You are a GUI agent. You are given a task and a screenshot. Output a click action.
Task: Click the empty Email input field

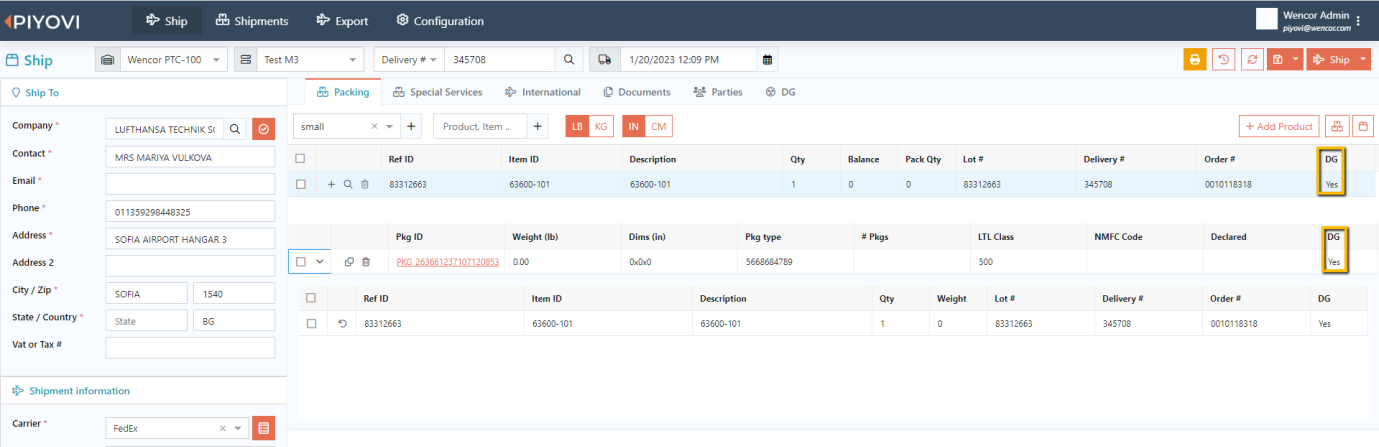point(190,184)
